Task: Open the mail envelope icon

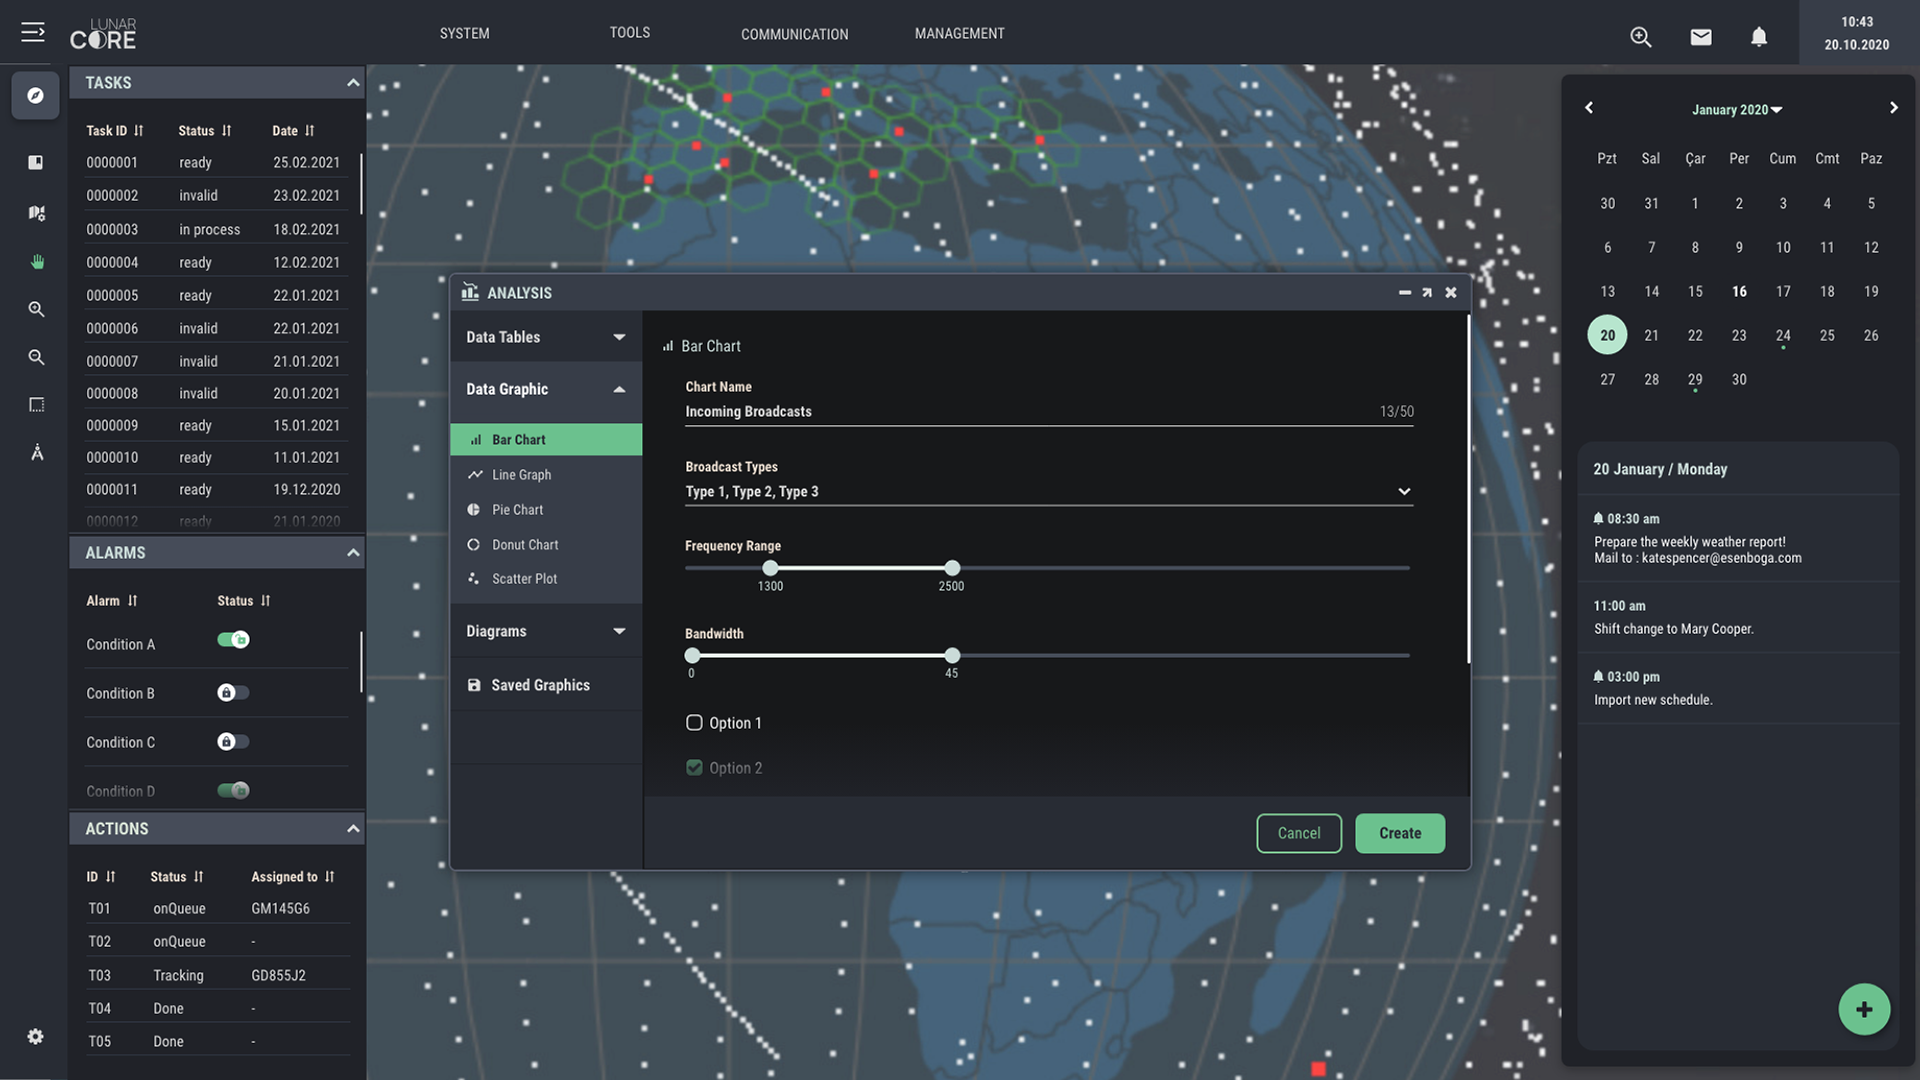Action: 1701,37
